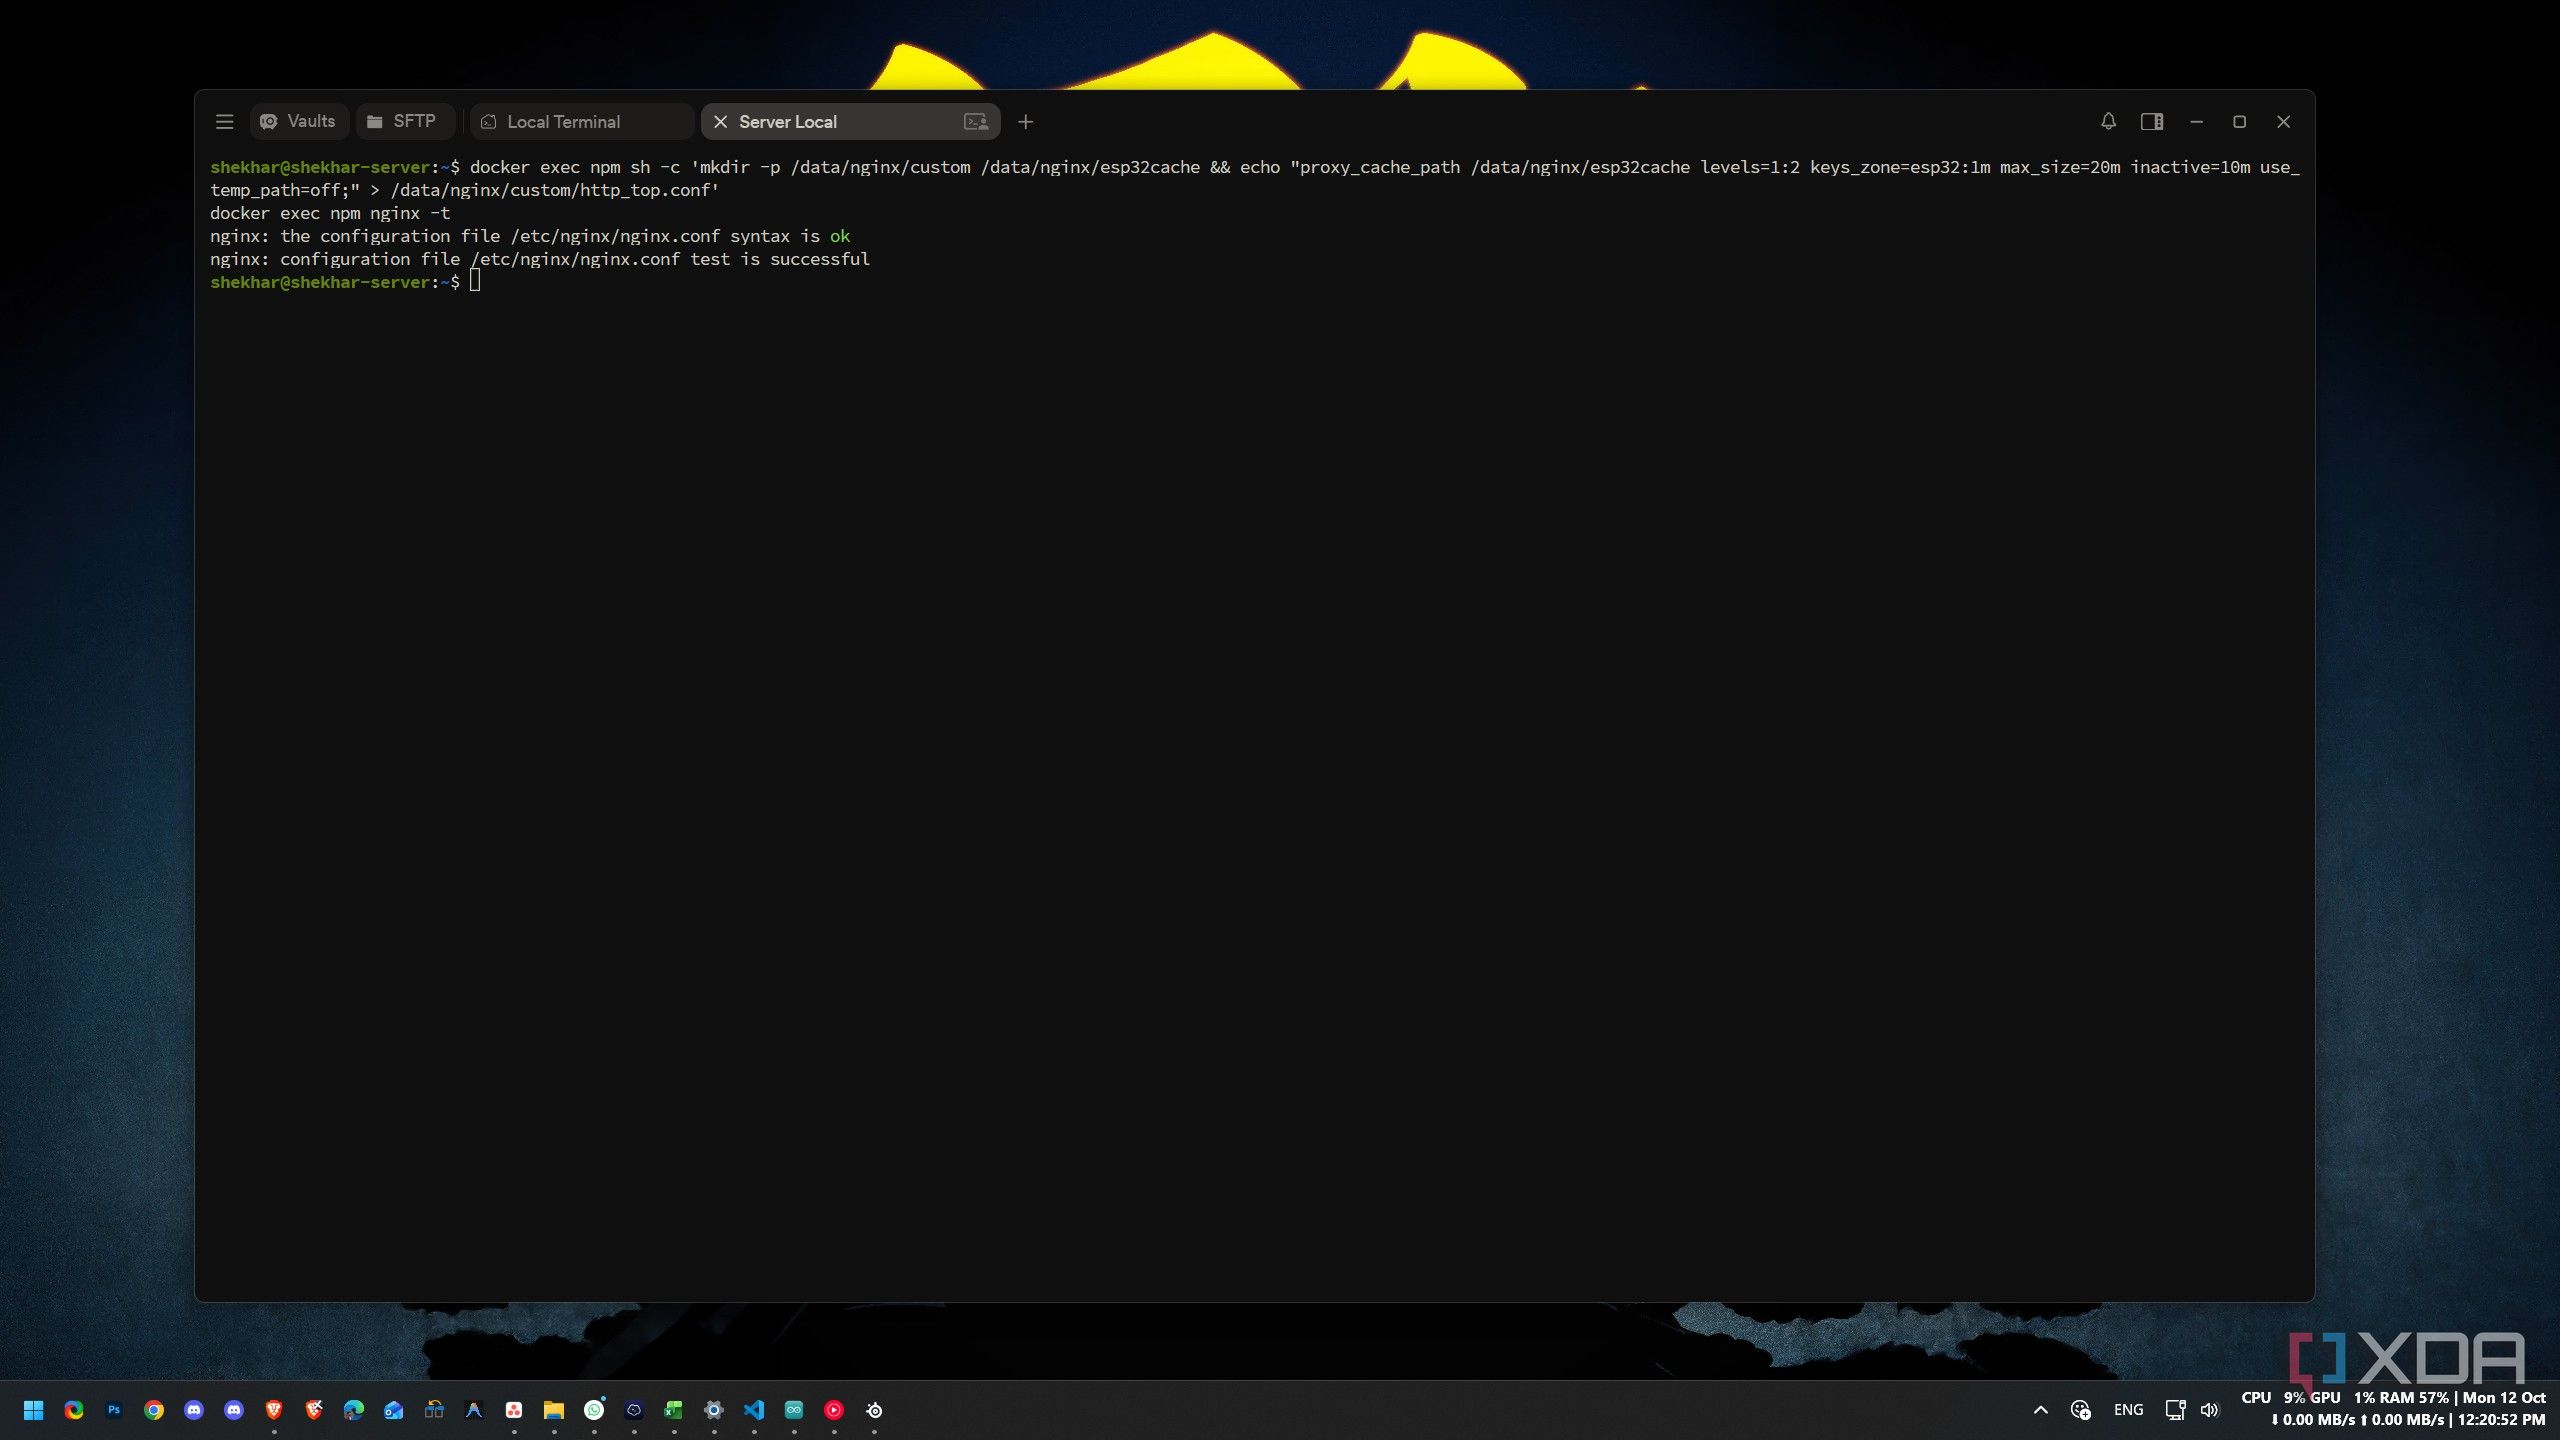
Task: Click the terminal prompt cursor
Action: pyautogui.click(x=475, y=281)
